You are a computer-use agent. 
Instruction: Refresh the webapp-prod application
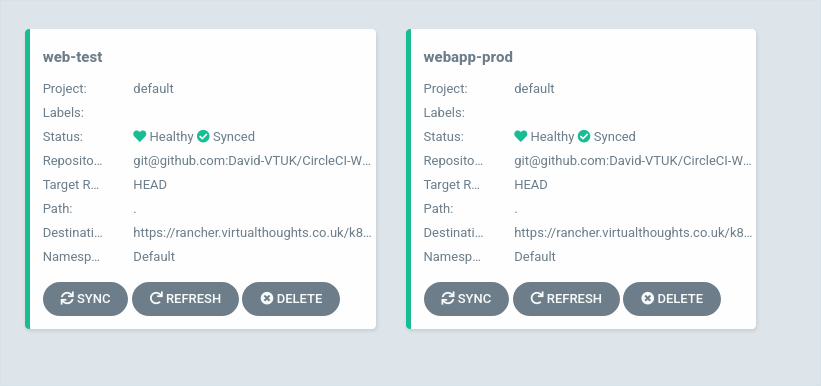tap(566, 299)
